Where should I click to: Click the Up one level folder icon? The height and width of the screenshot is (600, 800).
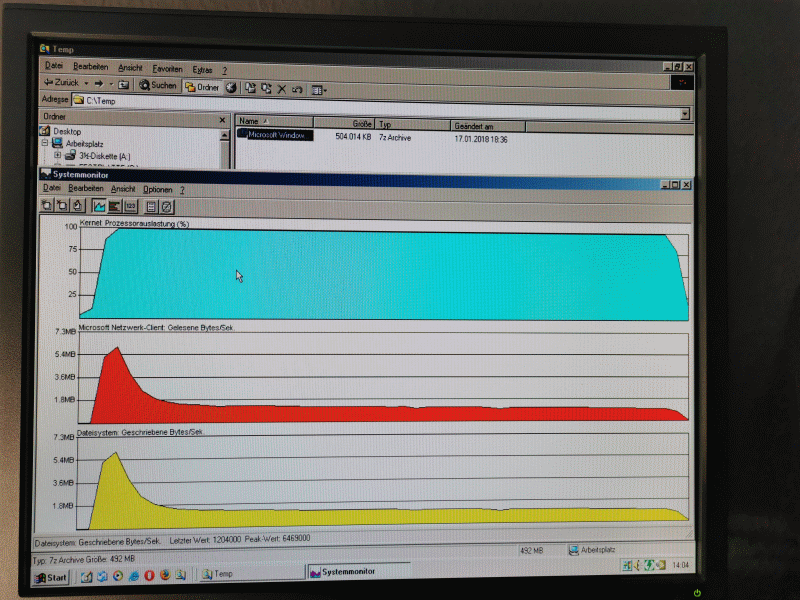coord(124,85)
